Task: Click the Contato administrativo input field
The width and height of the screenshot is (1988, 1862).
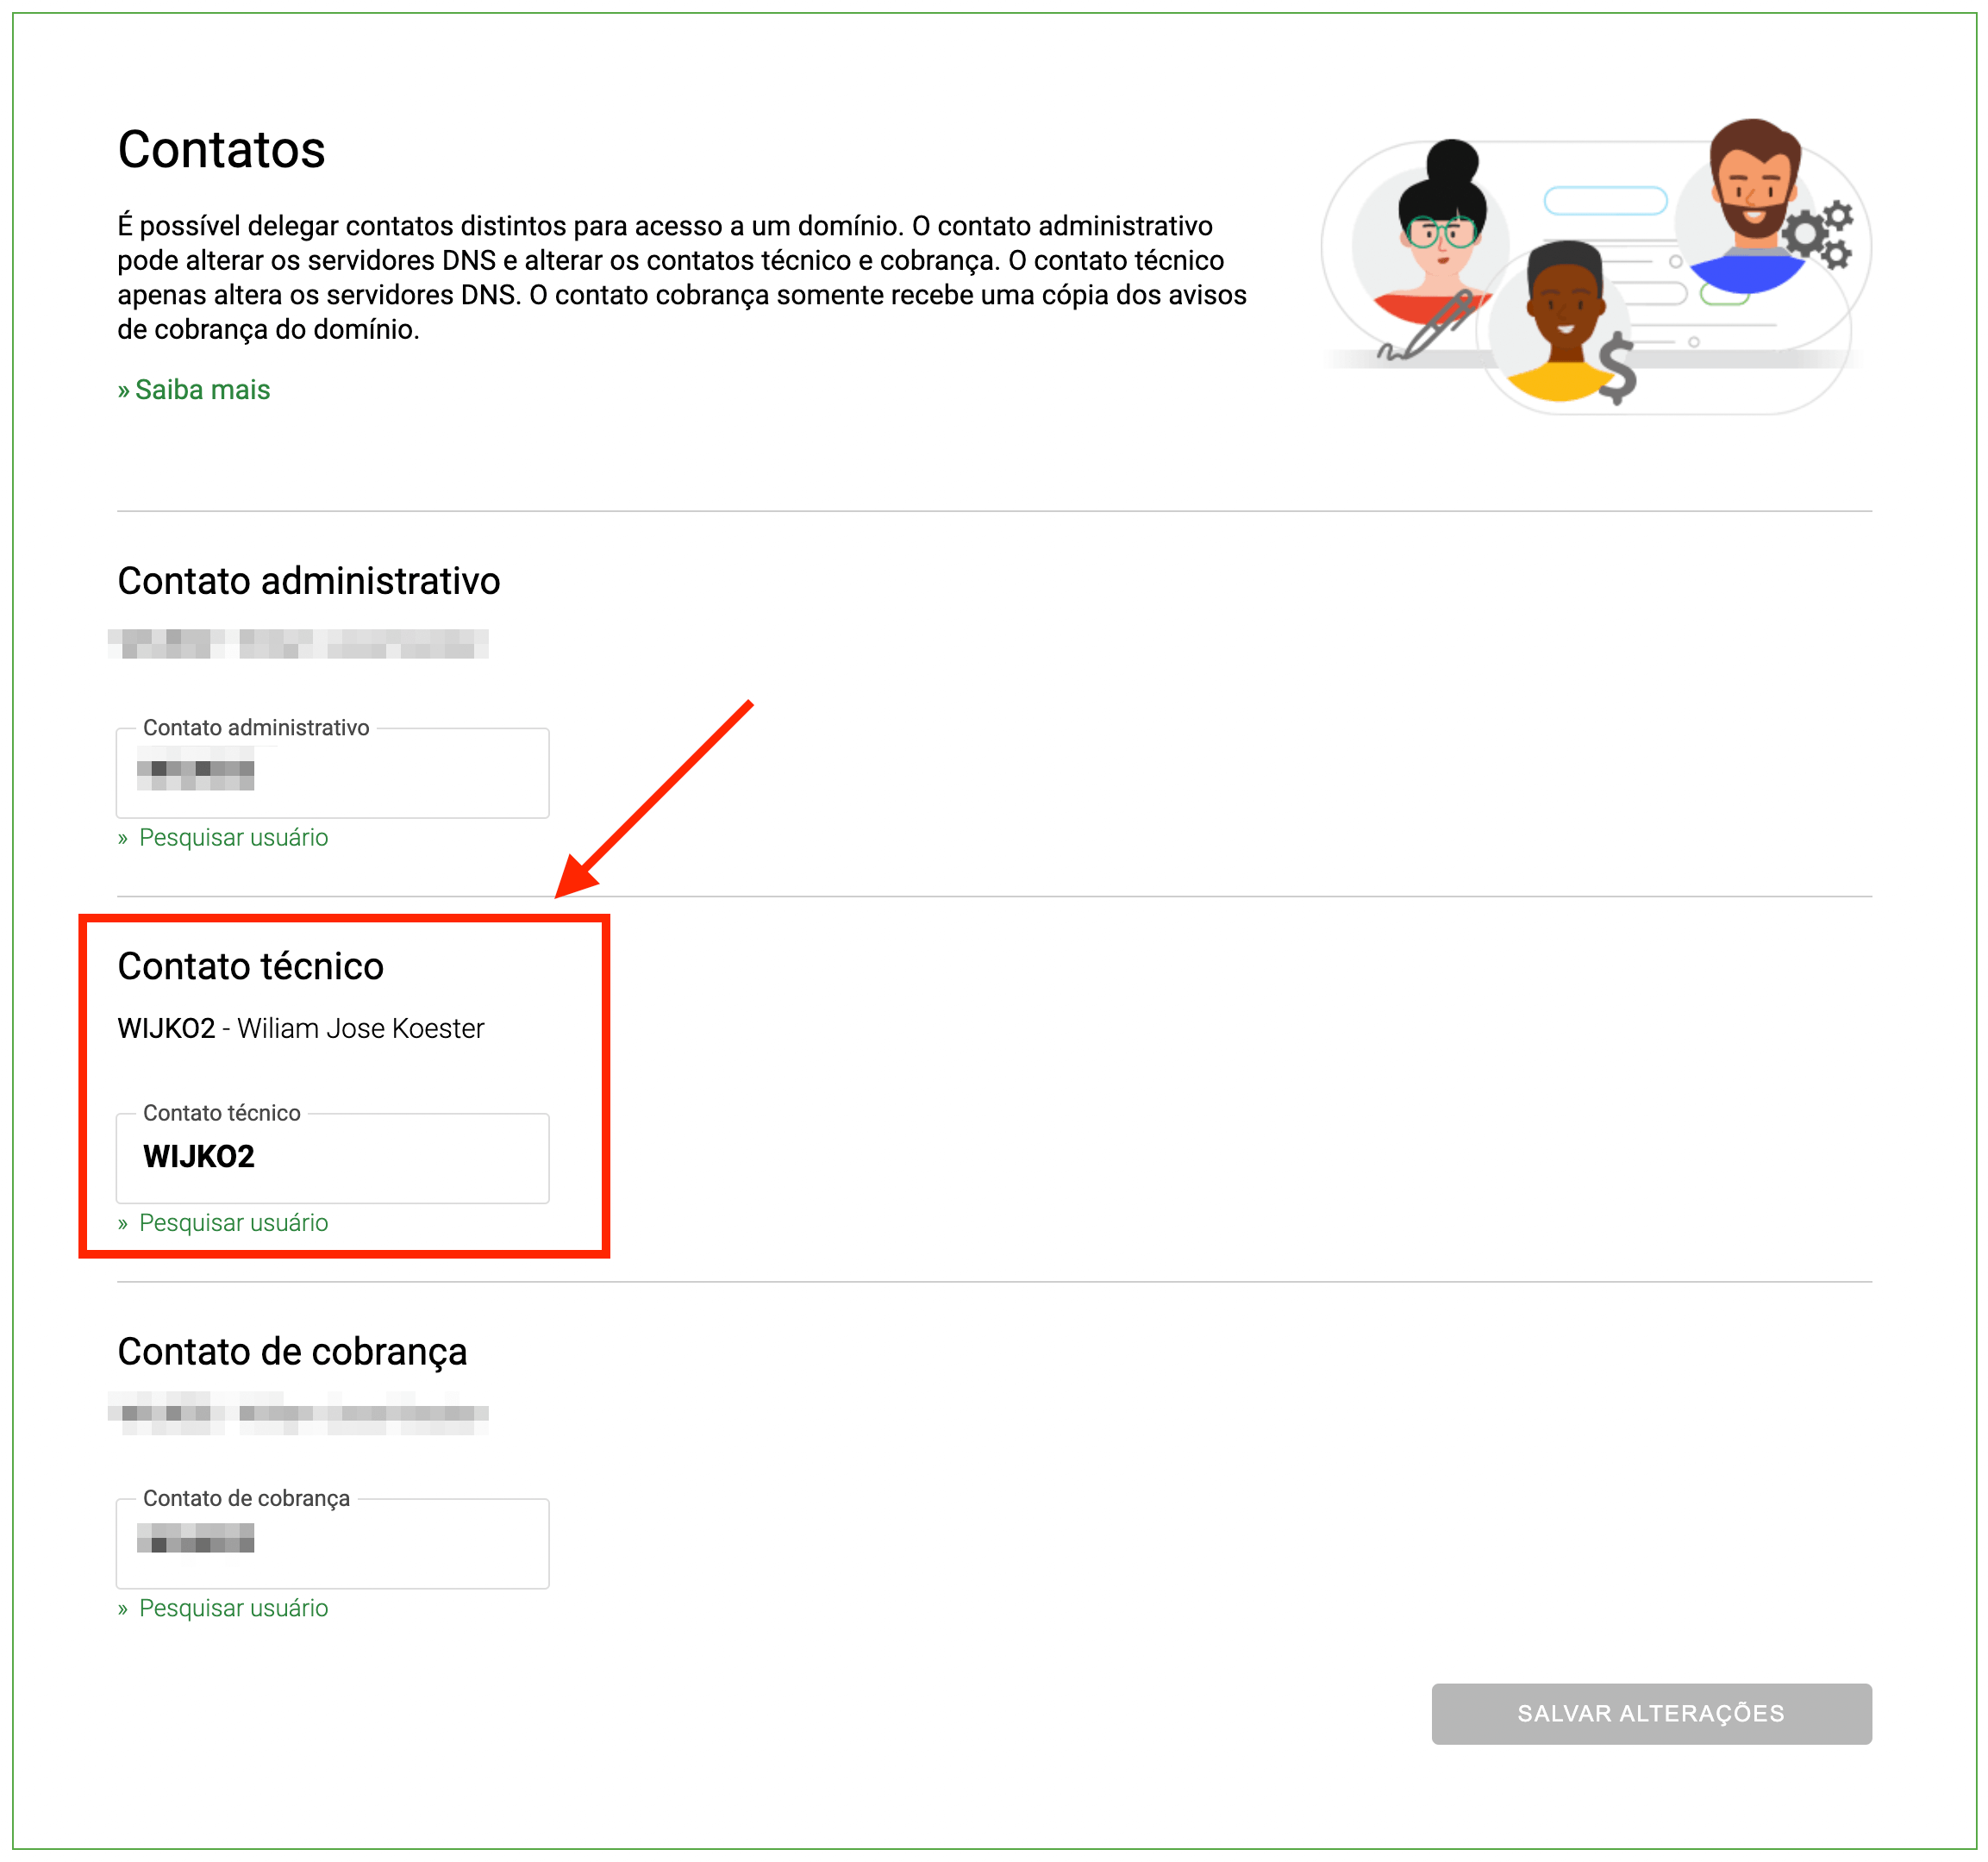Action: pos(332,774)
